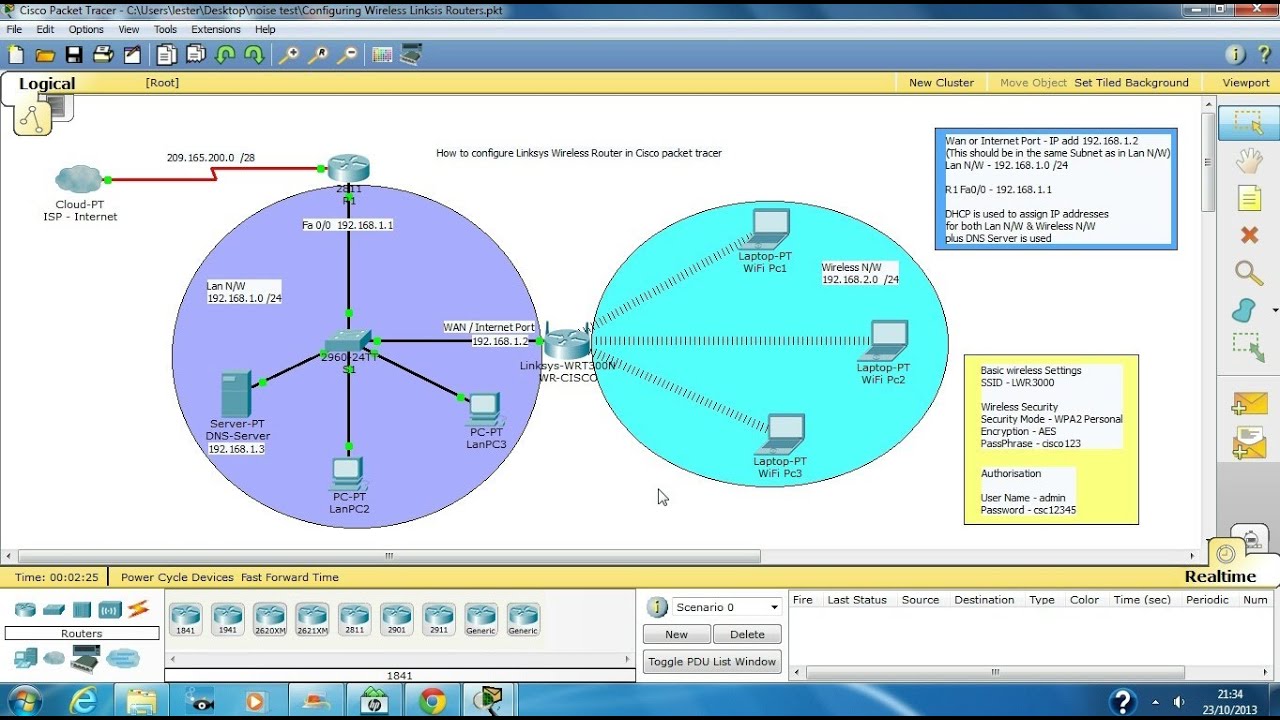
Task: Click the Delete scenario button
Action: tap(747, 634)
